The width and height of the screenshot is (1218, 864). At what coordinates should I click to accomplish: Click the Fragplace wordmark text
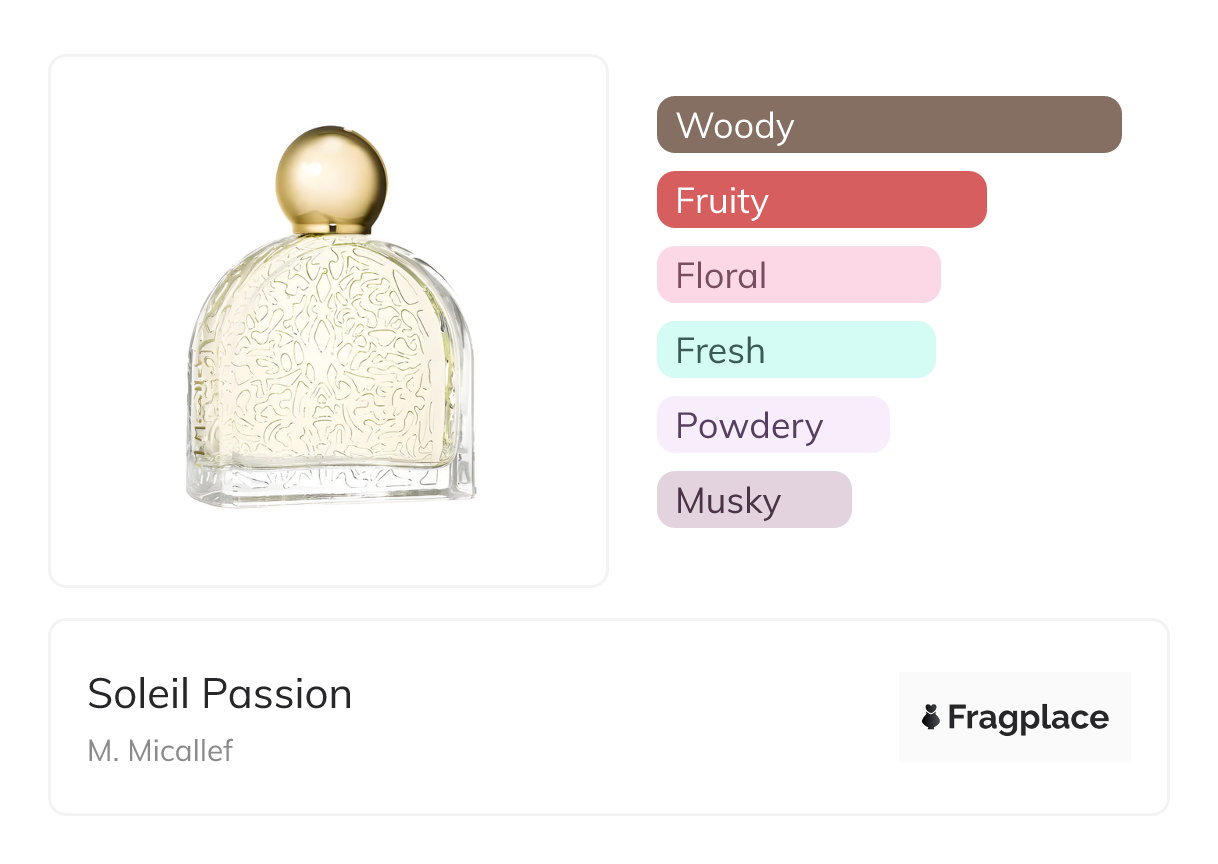click(x=1028, y=718)
